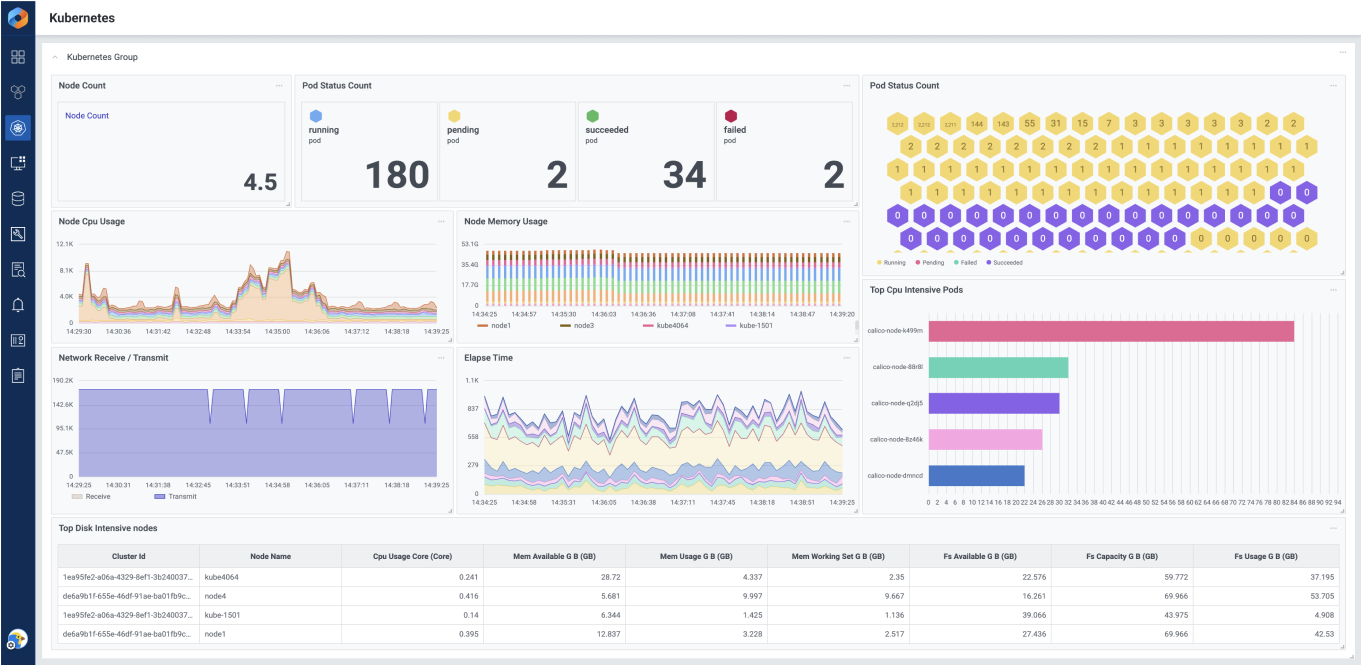Open options menu of Pod Status cards panel
The height and width of the screenshot is (665, 1361).
[847, 86]
